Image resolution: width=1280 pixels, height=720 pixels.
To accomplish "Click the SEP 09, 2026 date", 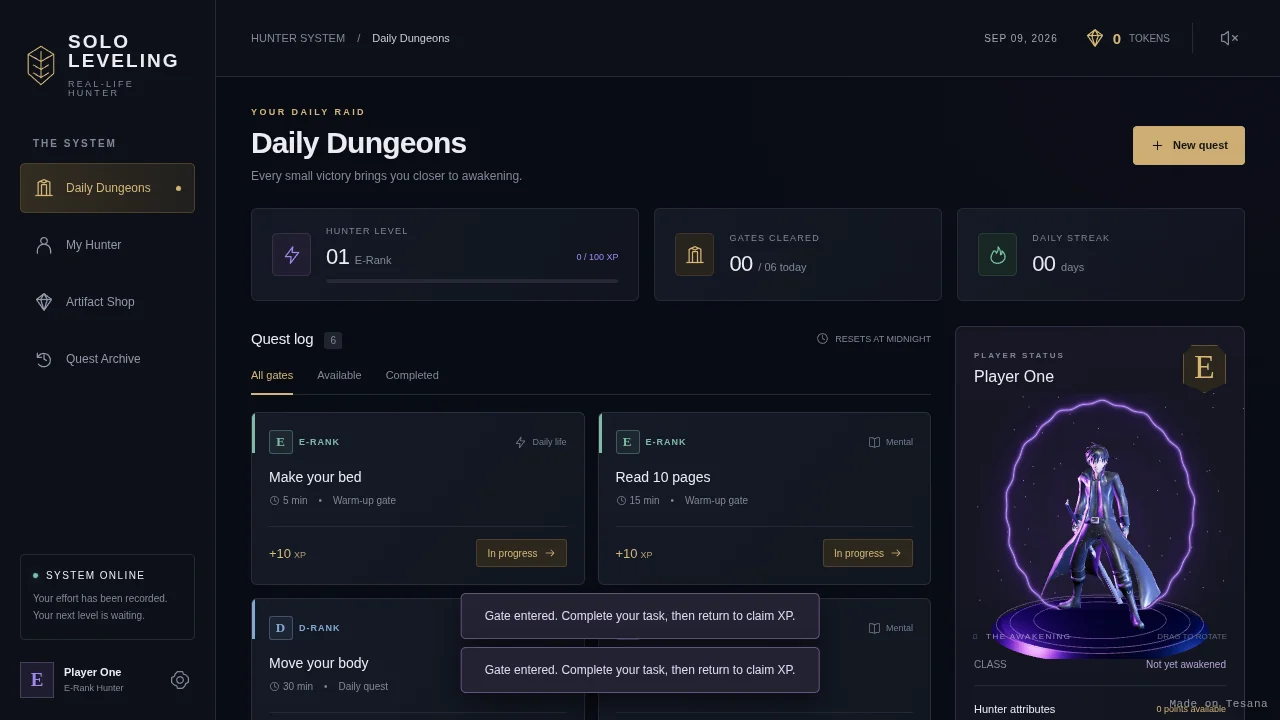I will 1020,38.
